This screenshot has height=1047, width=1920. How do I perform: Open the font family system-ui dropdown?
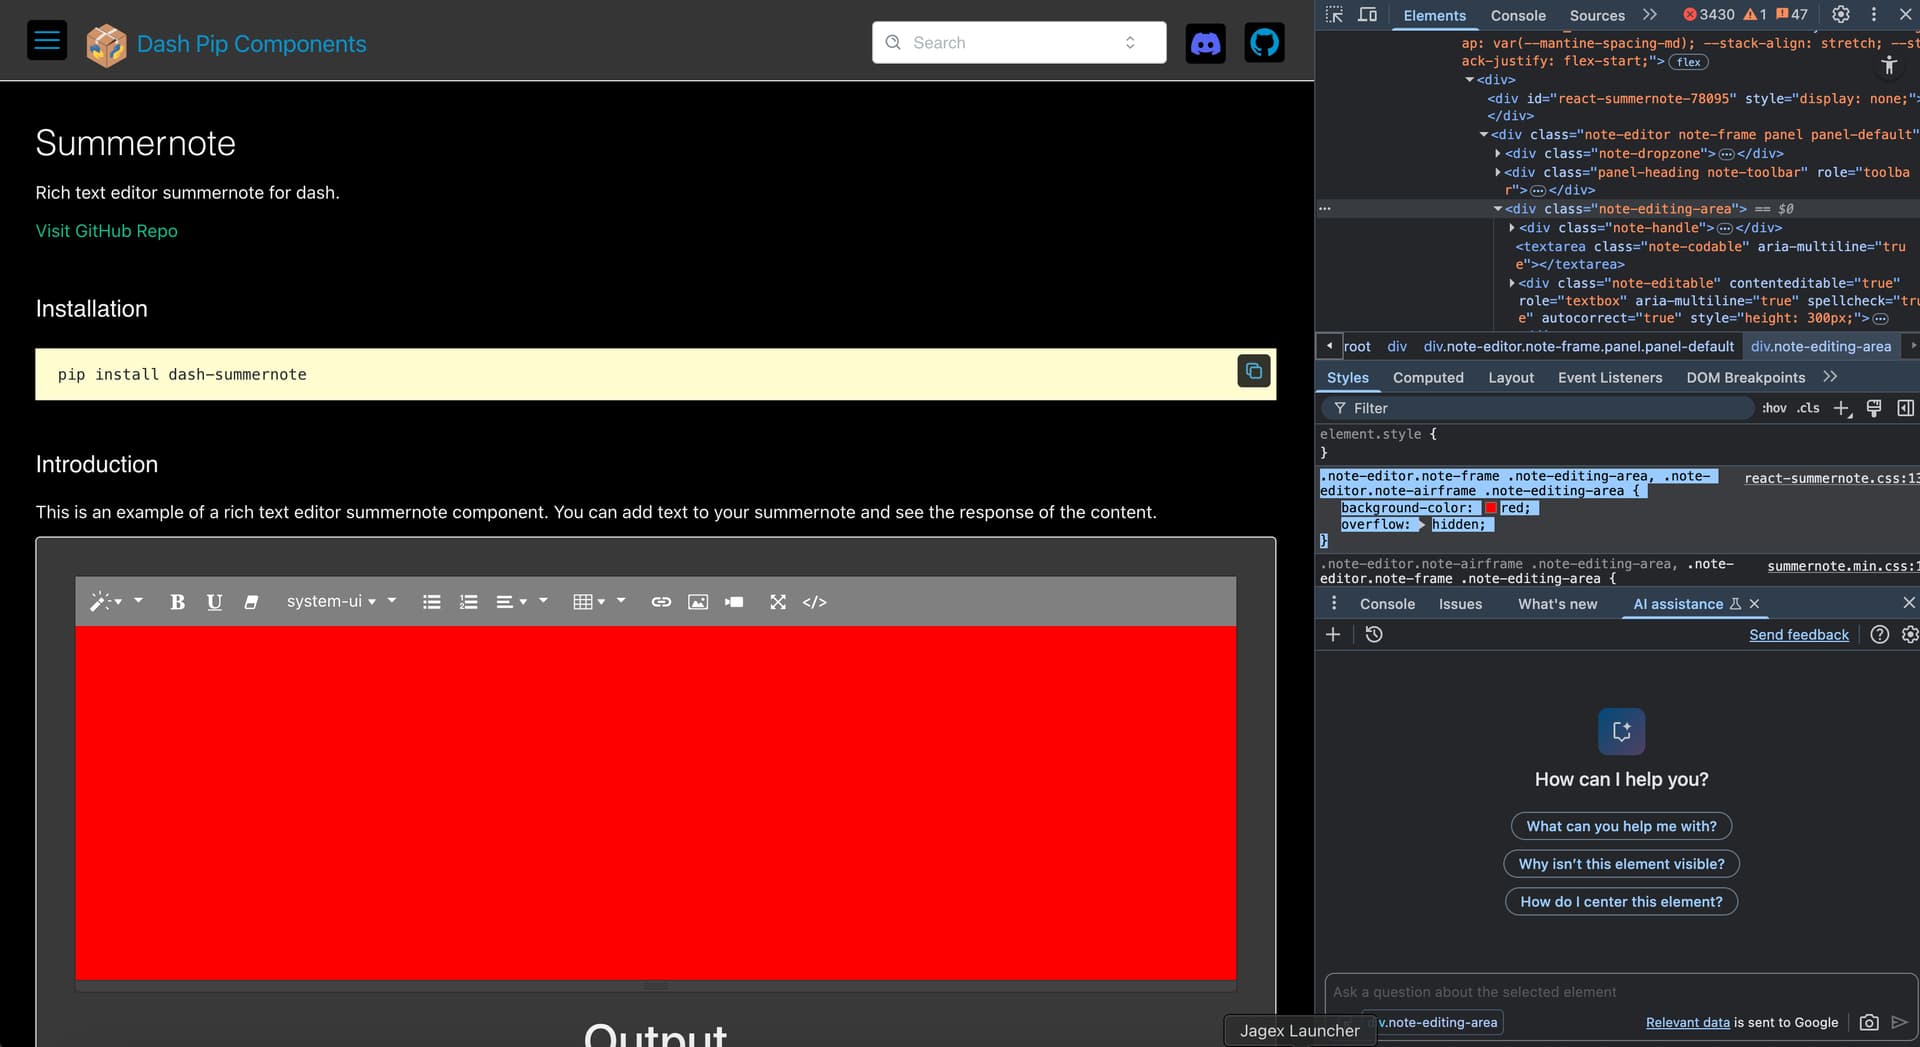pos(331,601)
